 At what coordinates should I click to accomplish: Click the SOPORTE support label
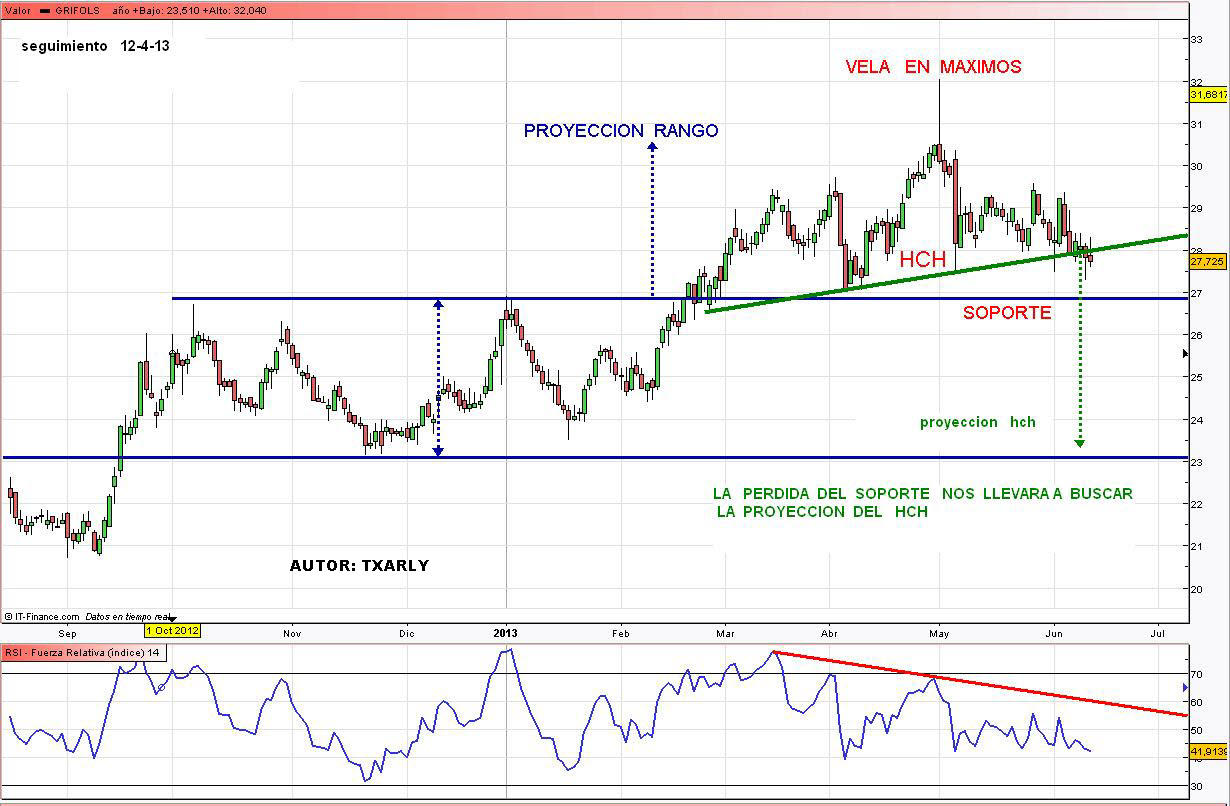tap(1006, 313)
